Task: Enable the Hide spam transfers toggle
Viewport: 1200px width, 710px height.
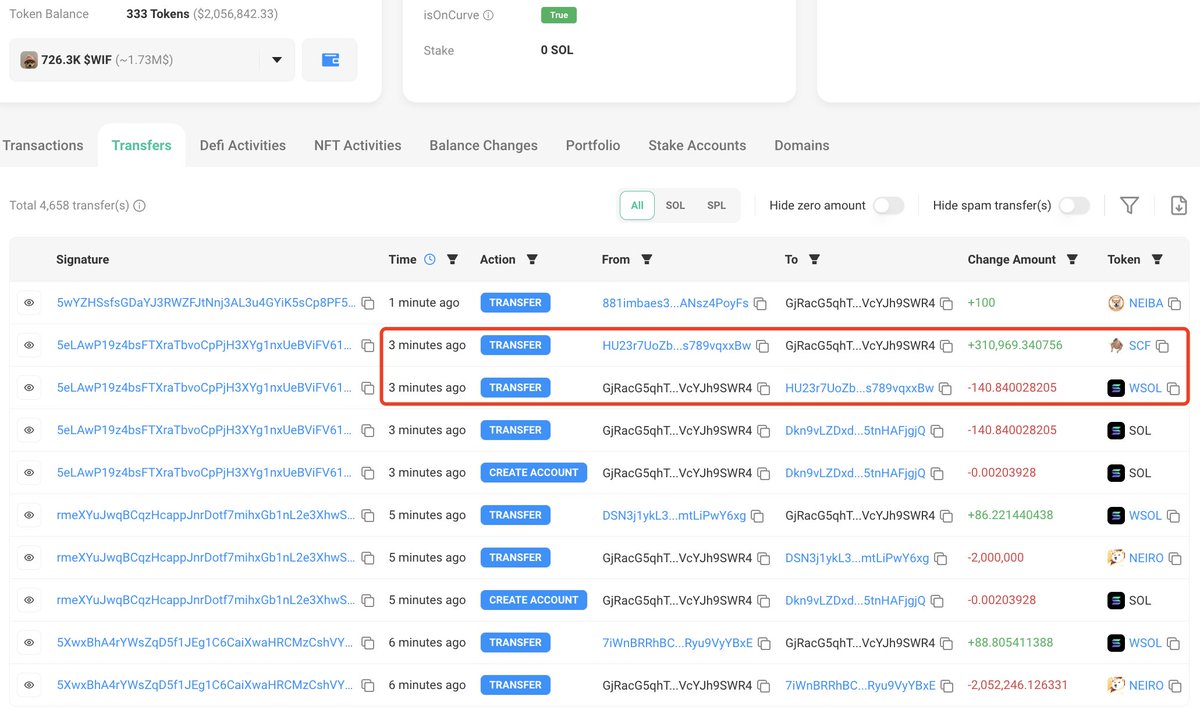Action: coord(1074,204)
